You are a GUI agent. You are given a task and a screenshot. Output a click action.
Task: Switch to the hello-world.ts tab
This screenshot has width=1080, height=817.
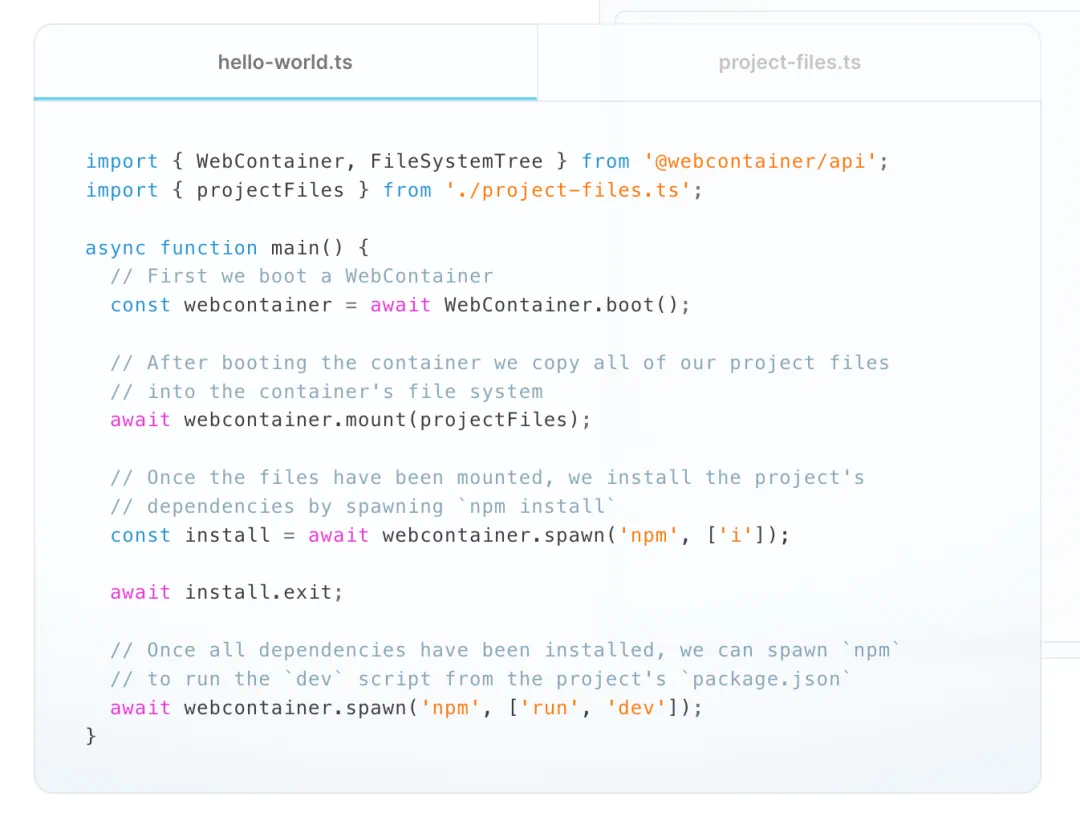[285, 62]
